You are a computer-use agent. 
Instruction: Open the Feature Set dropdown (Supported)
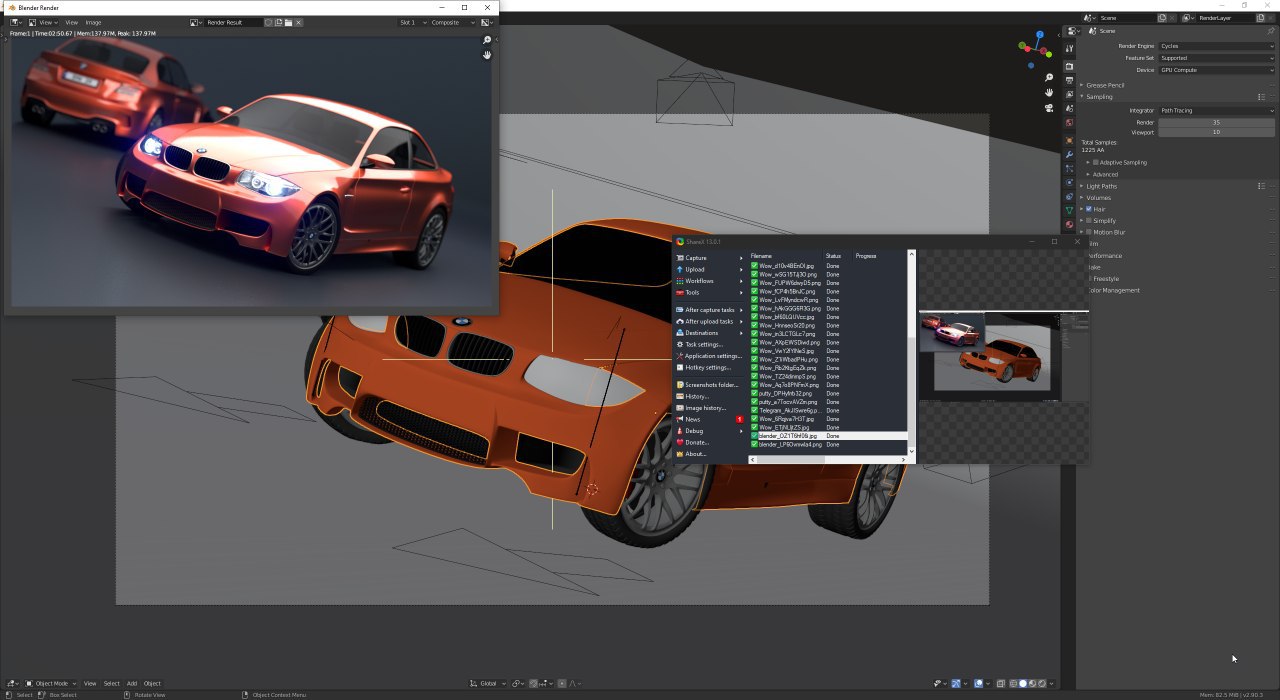[1216, 58]
